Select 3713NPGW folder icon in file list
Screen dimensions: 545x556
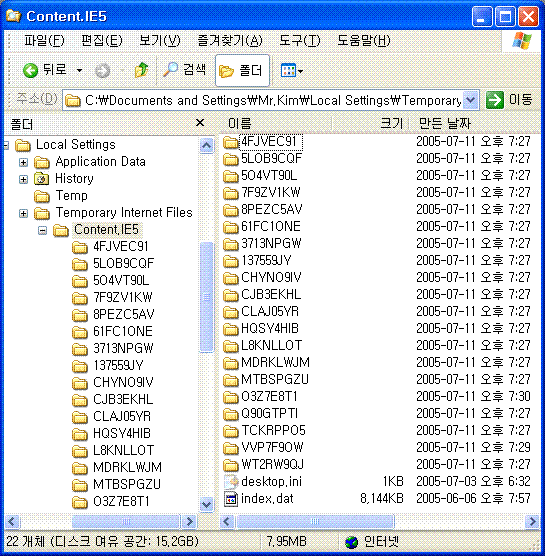click(x=230, y=244)
